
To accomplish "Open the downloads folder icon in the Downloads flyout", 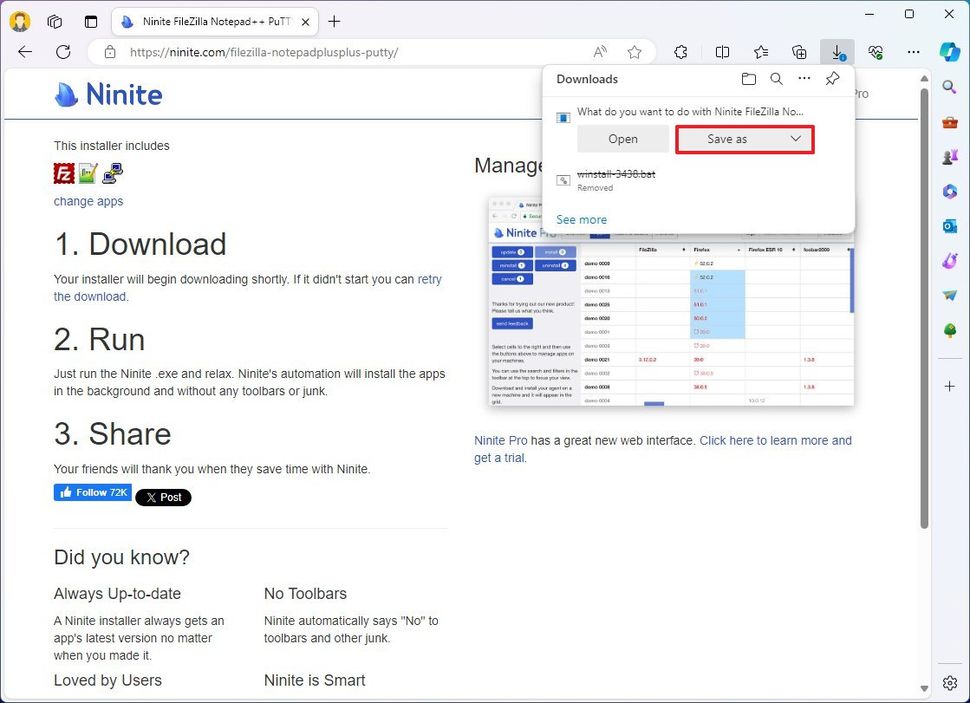I will [x=749, y=79].
